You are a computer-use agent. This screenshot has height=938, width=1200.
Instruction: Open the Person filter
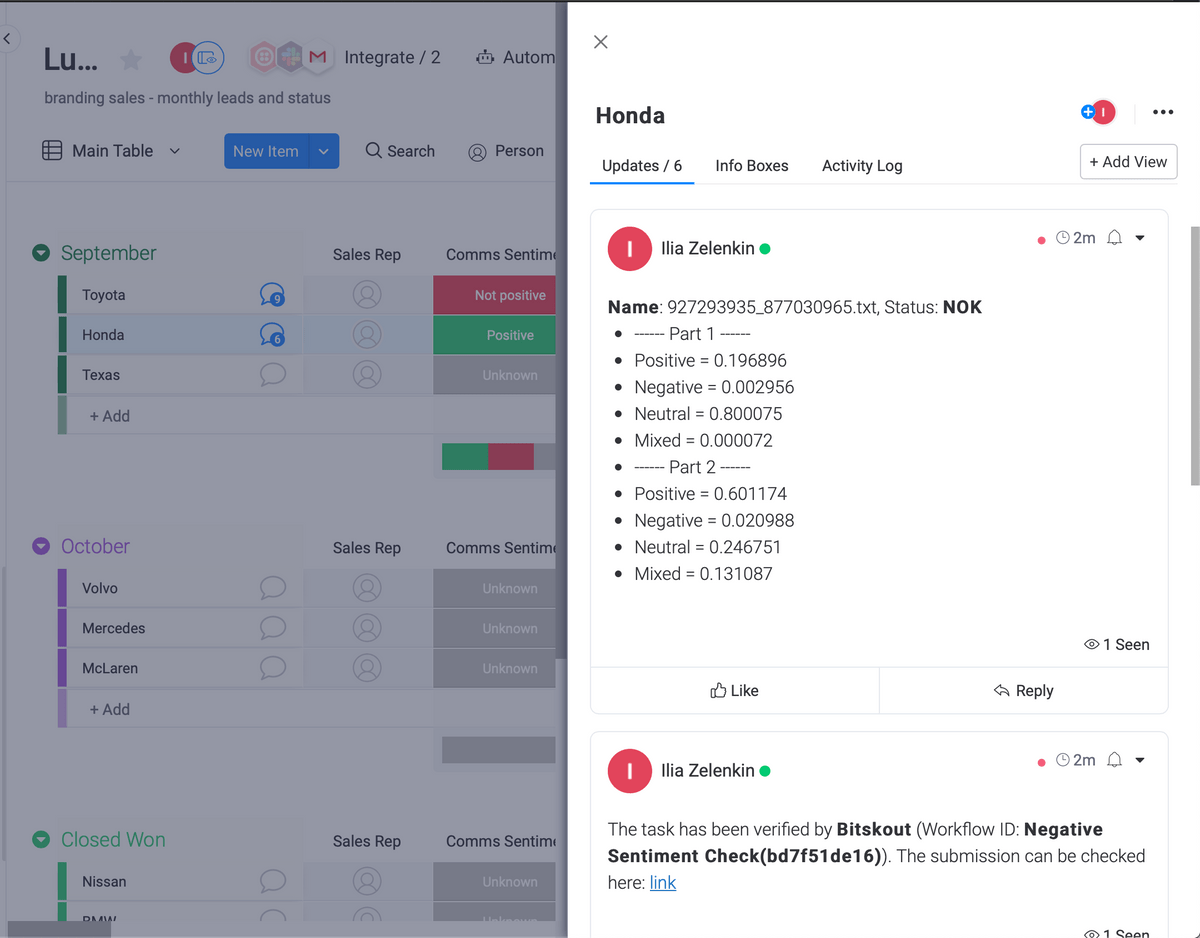(x=506, y=151)
